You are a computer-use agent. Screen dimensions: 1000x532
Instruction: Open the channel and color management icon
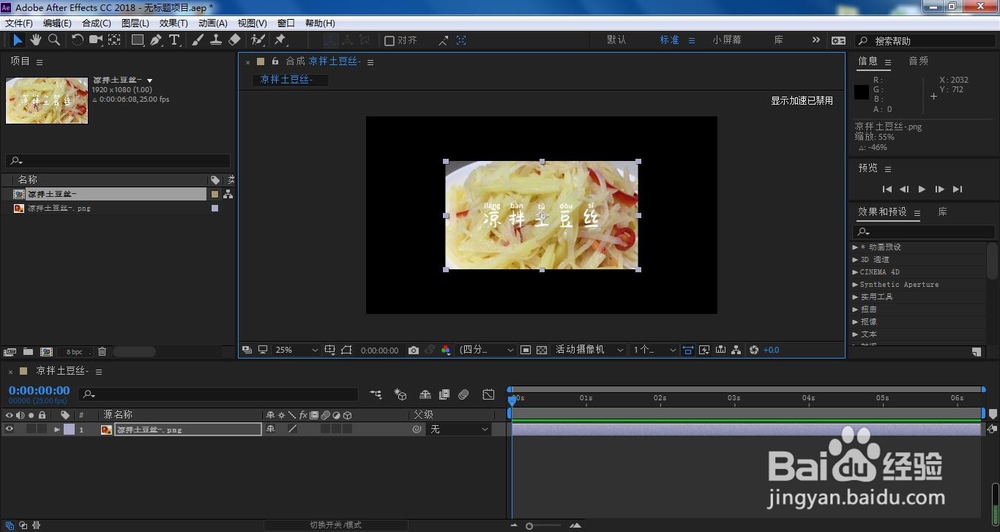click(x=446, y=350)
